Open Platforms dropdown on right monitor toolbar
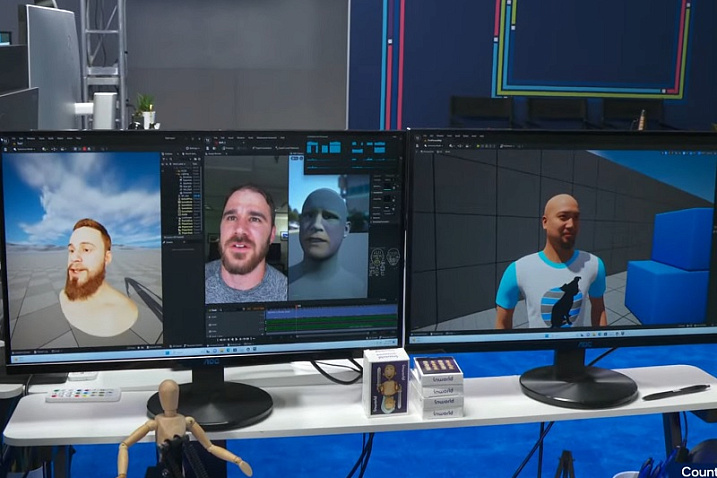This screenshot has width=717, height=478. click(507, 146)
